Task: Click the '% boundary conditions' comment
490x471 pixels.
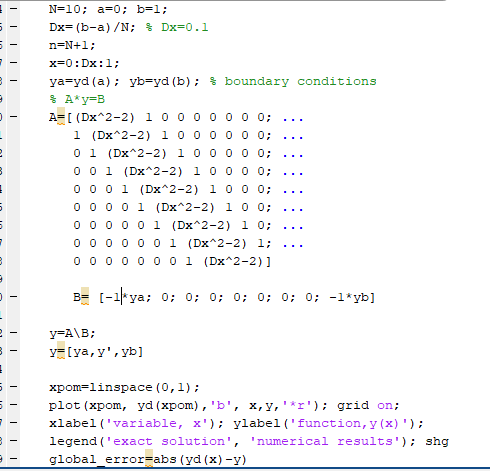Action: coord(293,81)
